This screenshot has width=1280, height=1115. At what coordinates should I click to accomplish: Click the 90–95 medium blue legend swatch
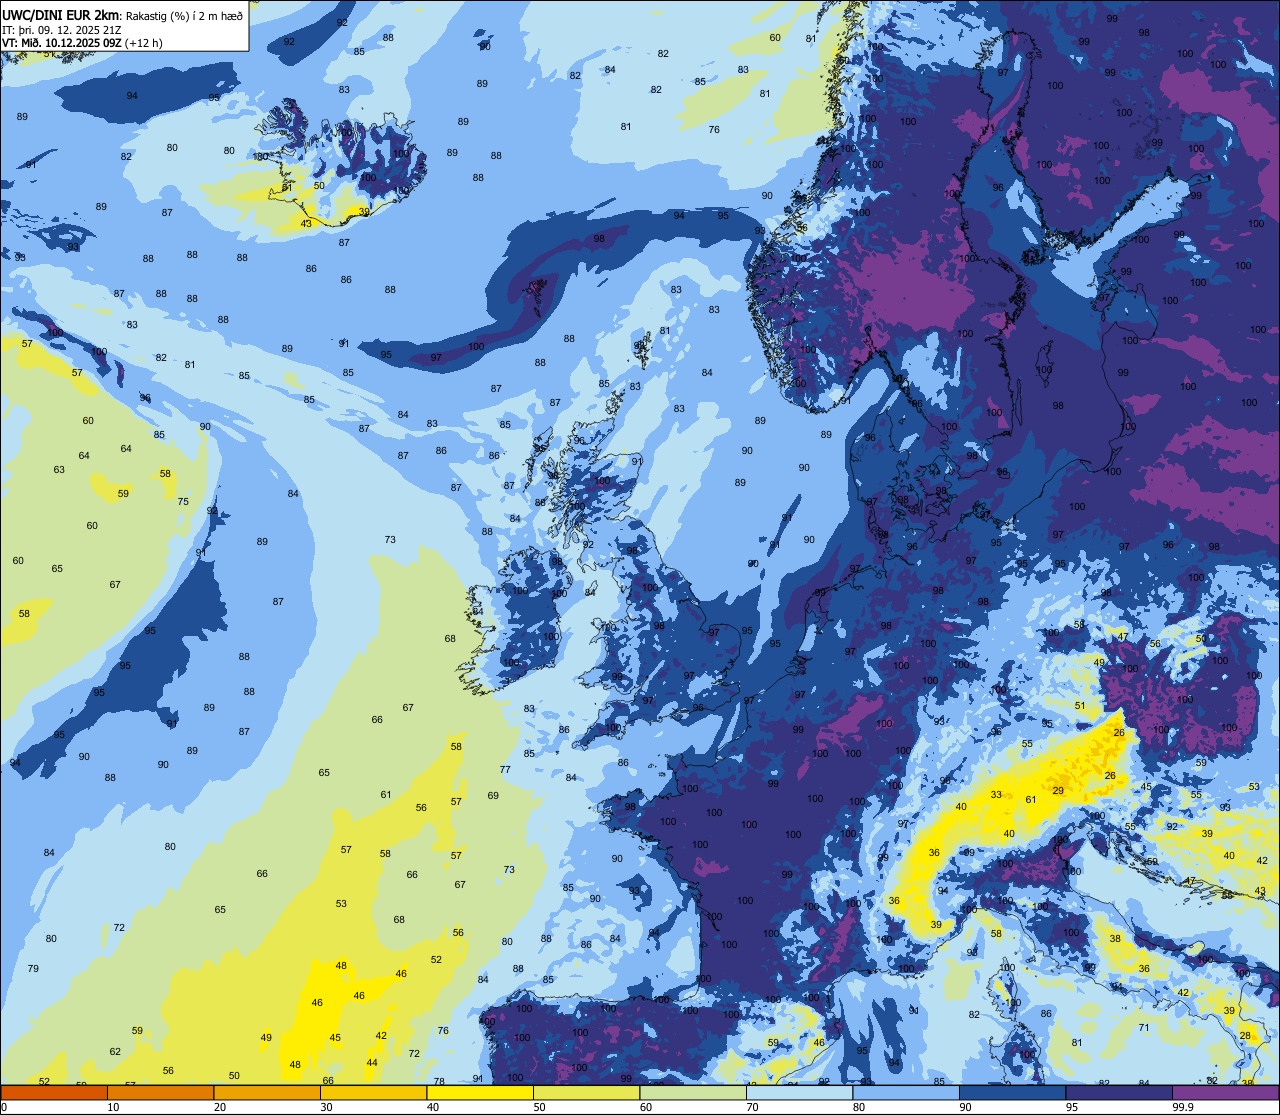point(1012,1092)
